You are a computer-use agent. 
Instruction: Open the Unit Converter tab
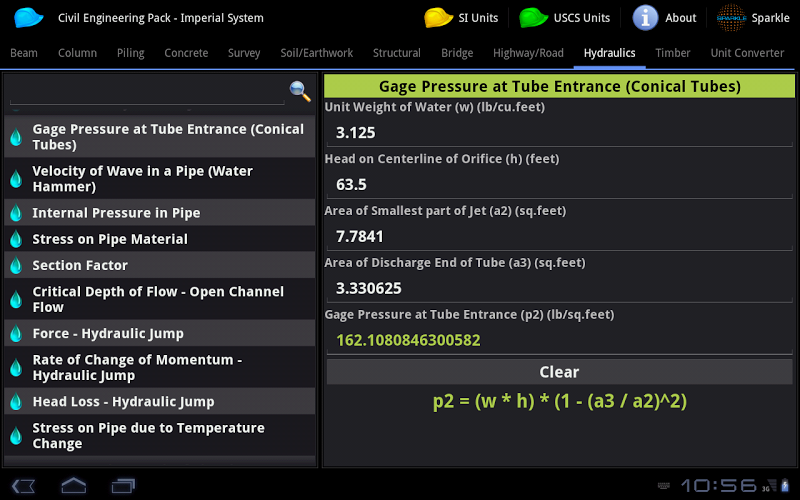pyautogui.click(x=747, y=53)
